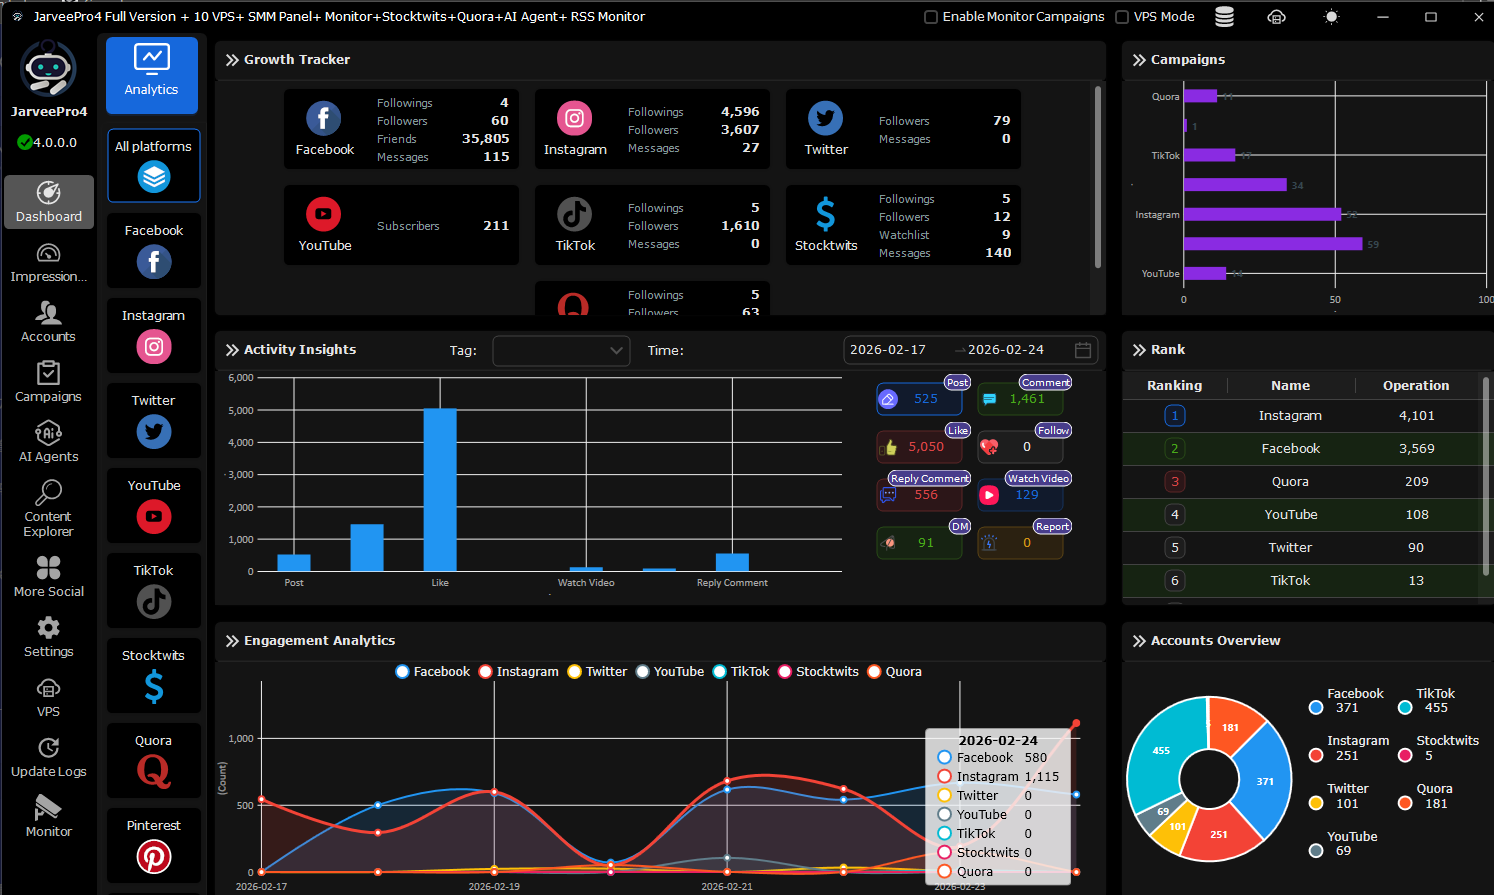1494x895 pixels.
Task: Click the Like count 5,050 button
Action: click(x=919, y=447)
